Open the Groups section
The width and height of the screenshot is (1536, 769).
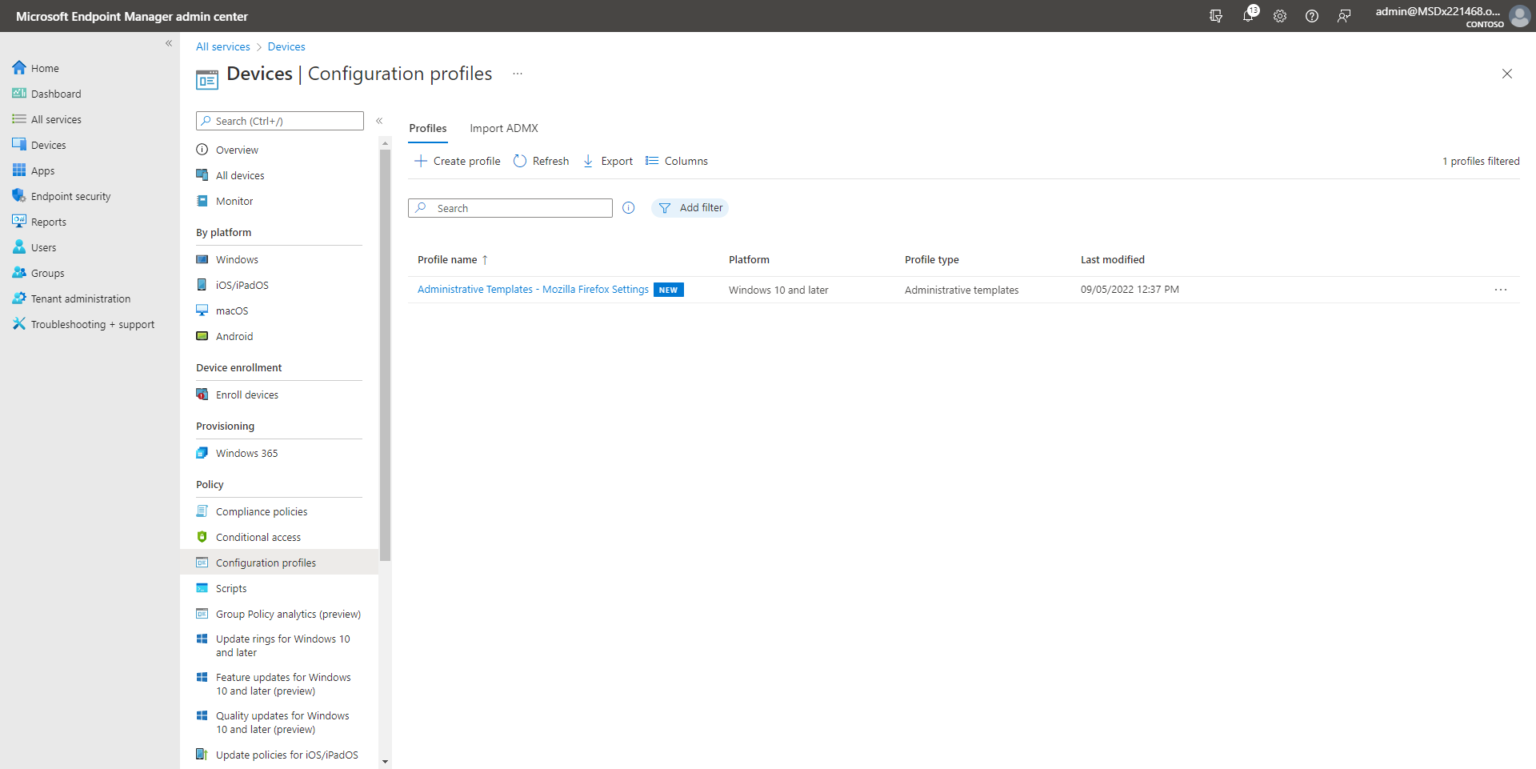47,272
